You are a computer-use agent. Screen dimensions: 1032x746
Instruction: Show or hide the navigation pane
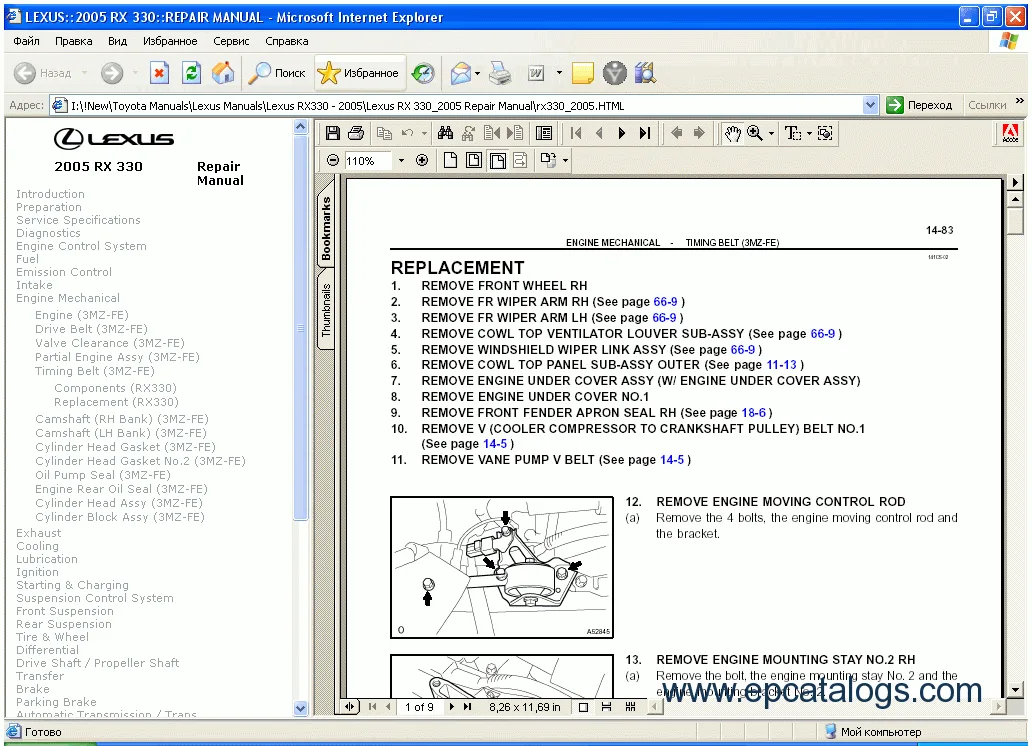click(544, 134)
